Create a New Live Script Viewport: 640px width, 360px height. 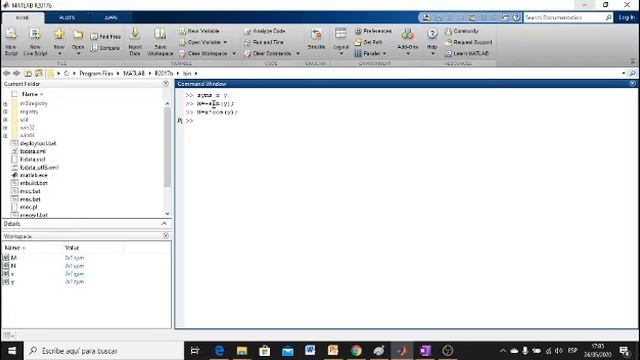[35, 41]
